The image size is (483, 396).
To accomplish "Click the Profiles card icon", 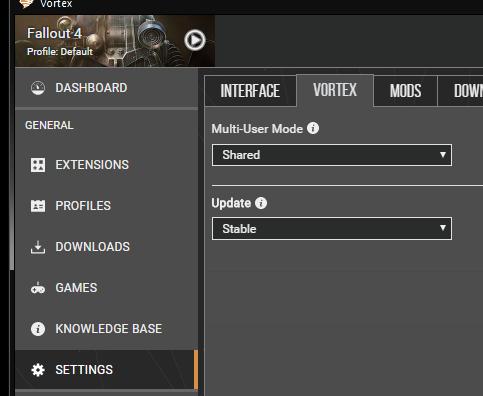I will (38, 206).
